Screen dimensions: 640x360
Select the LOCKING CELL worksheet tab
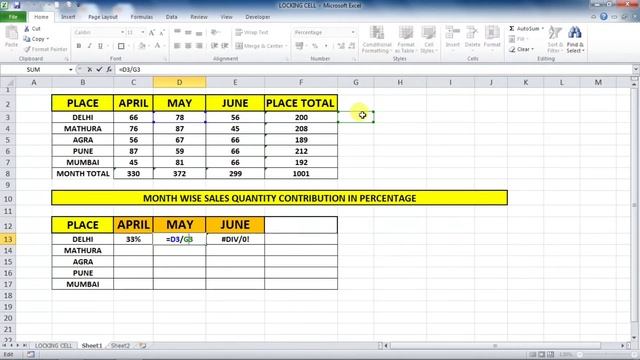pos(53,346)
